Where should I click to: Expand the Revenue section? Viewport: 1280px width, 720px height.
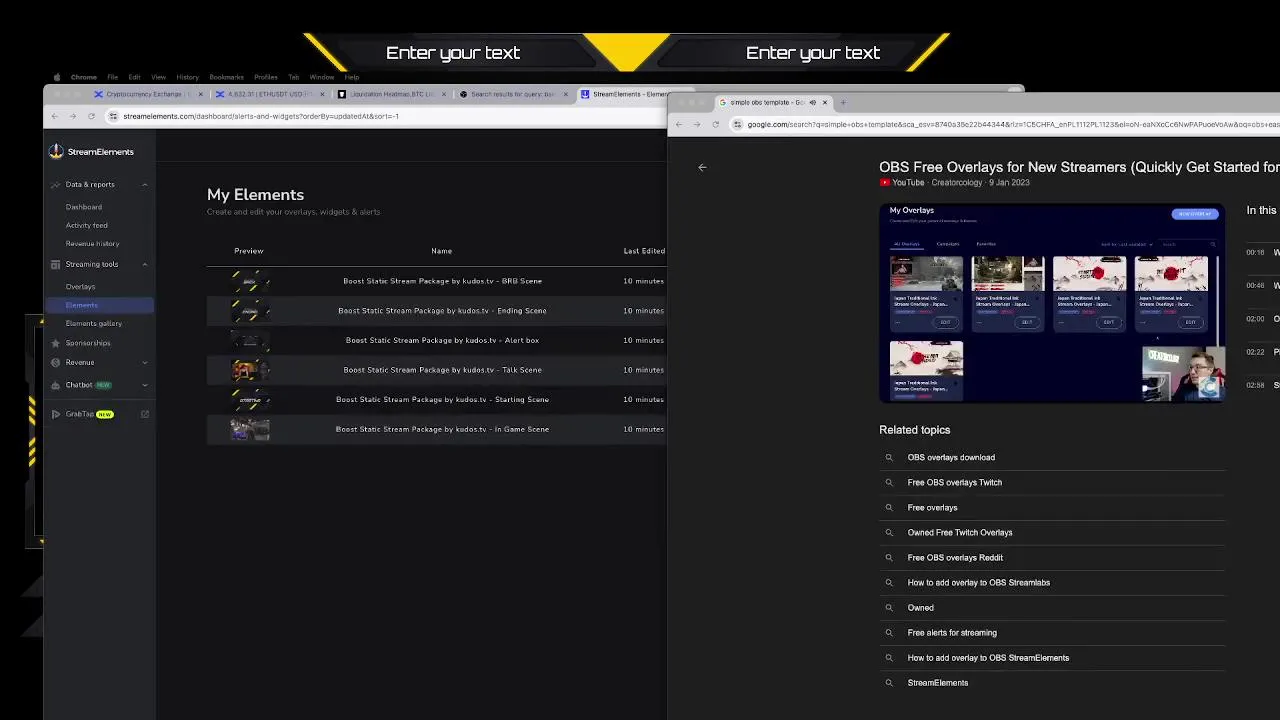(x=145, y=362)
